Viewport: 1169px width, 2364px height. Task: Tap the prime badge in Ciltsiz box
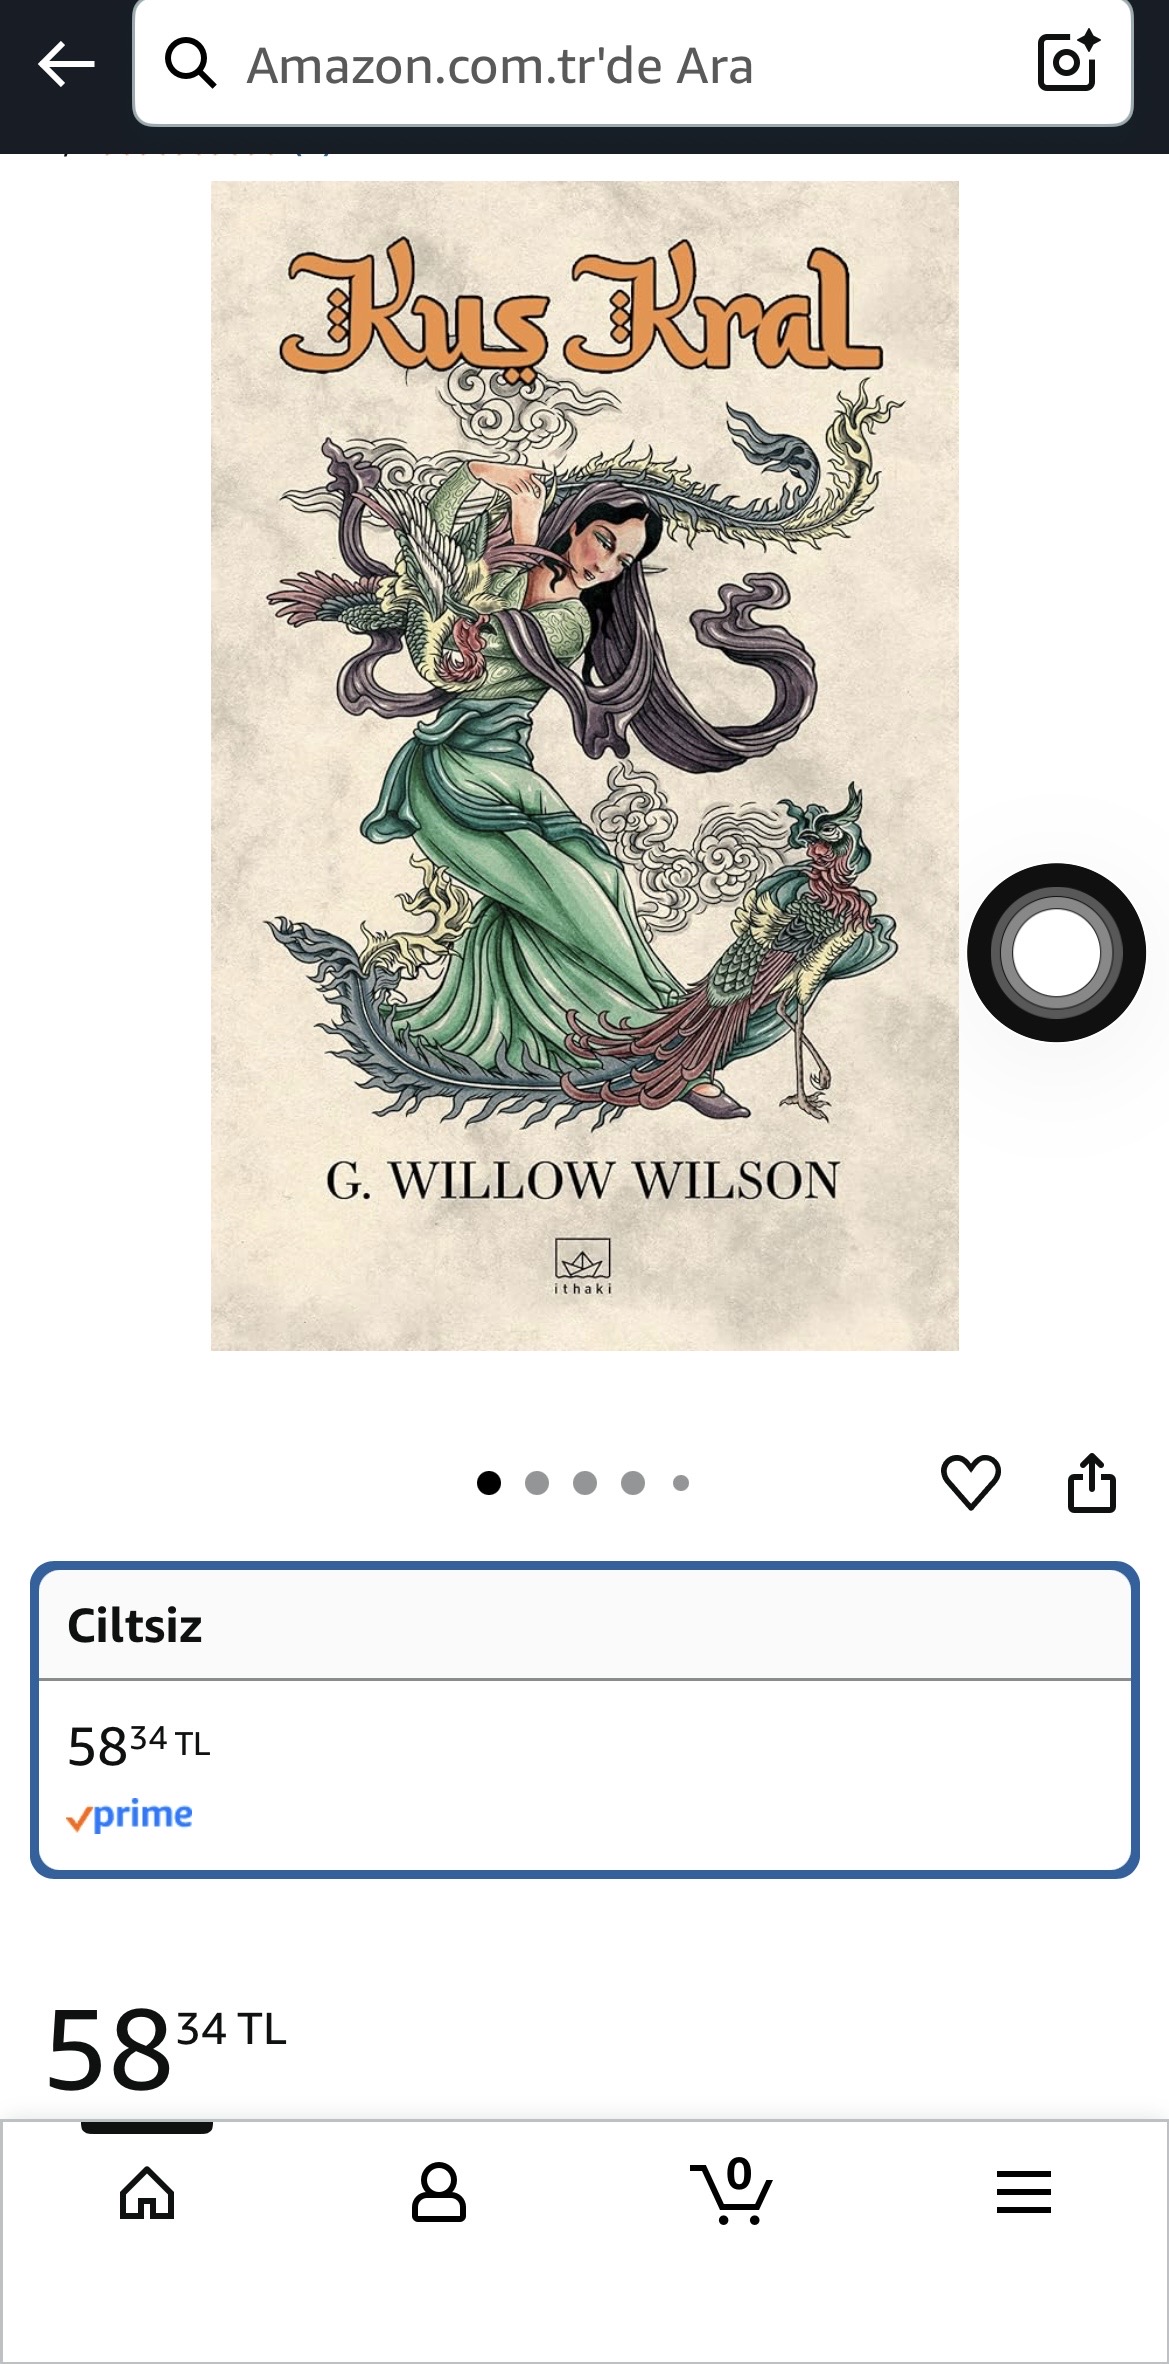pos(129,1816)
